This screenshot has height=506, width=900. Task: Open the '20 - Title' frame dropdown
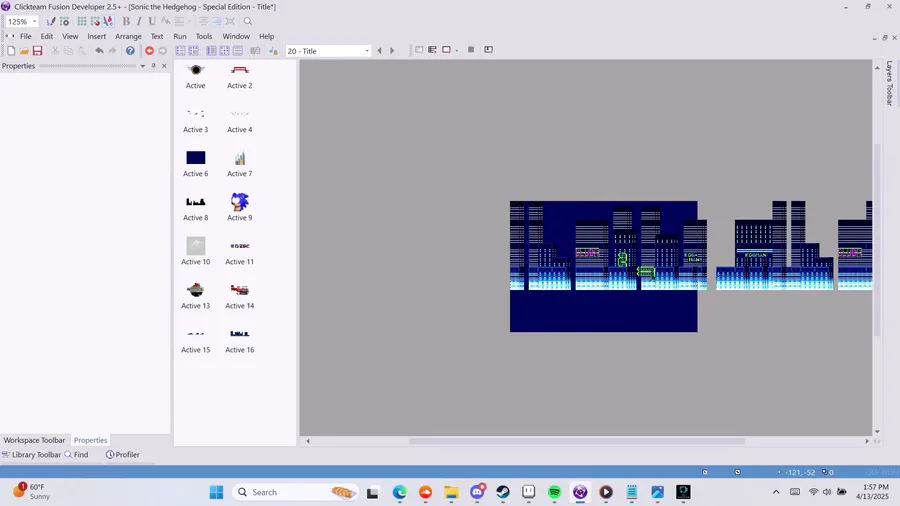(367, 51)
